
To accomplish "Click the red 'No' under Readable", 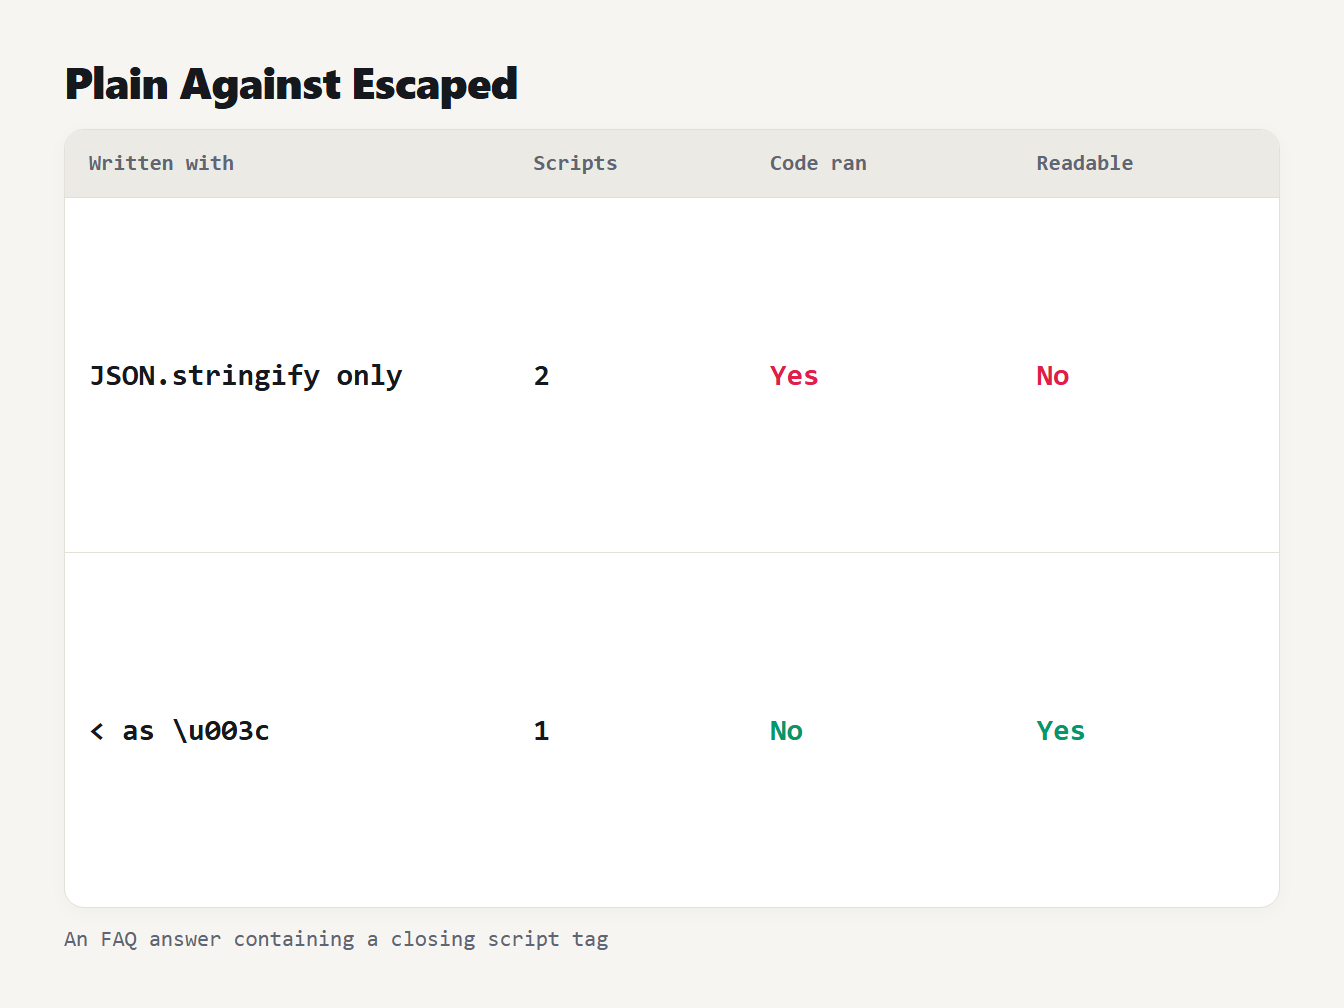I will tap(1053, 376).
